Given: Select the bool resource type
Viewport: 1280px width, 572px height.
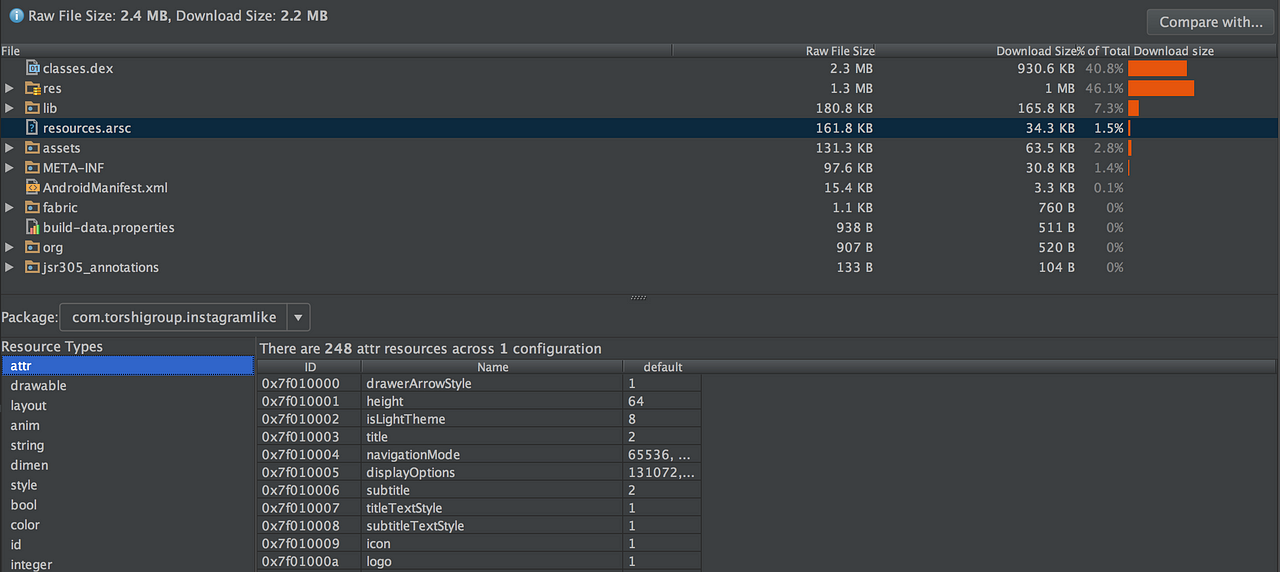Looking at the screenshot, I should (x=126, y=505).
